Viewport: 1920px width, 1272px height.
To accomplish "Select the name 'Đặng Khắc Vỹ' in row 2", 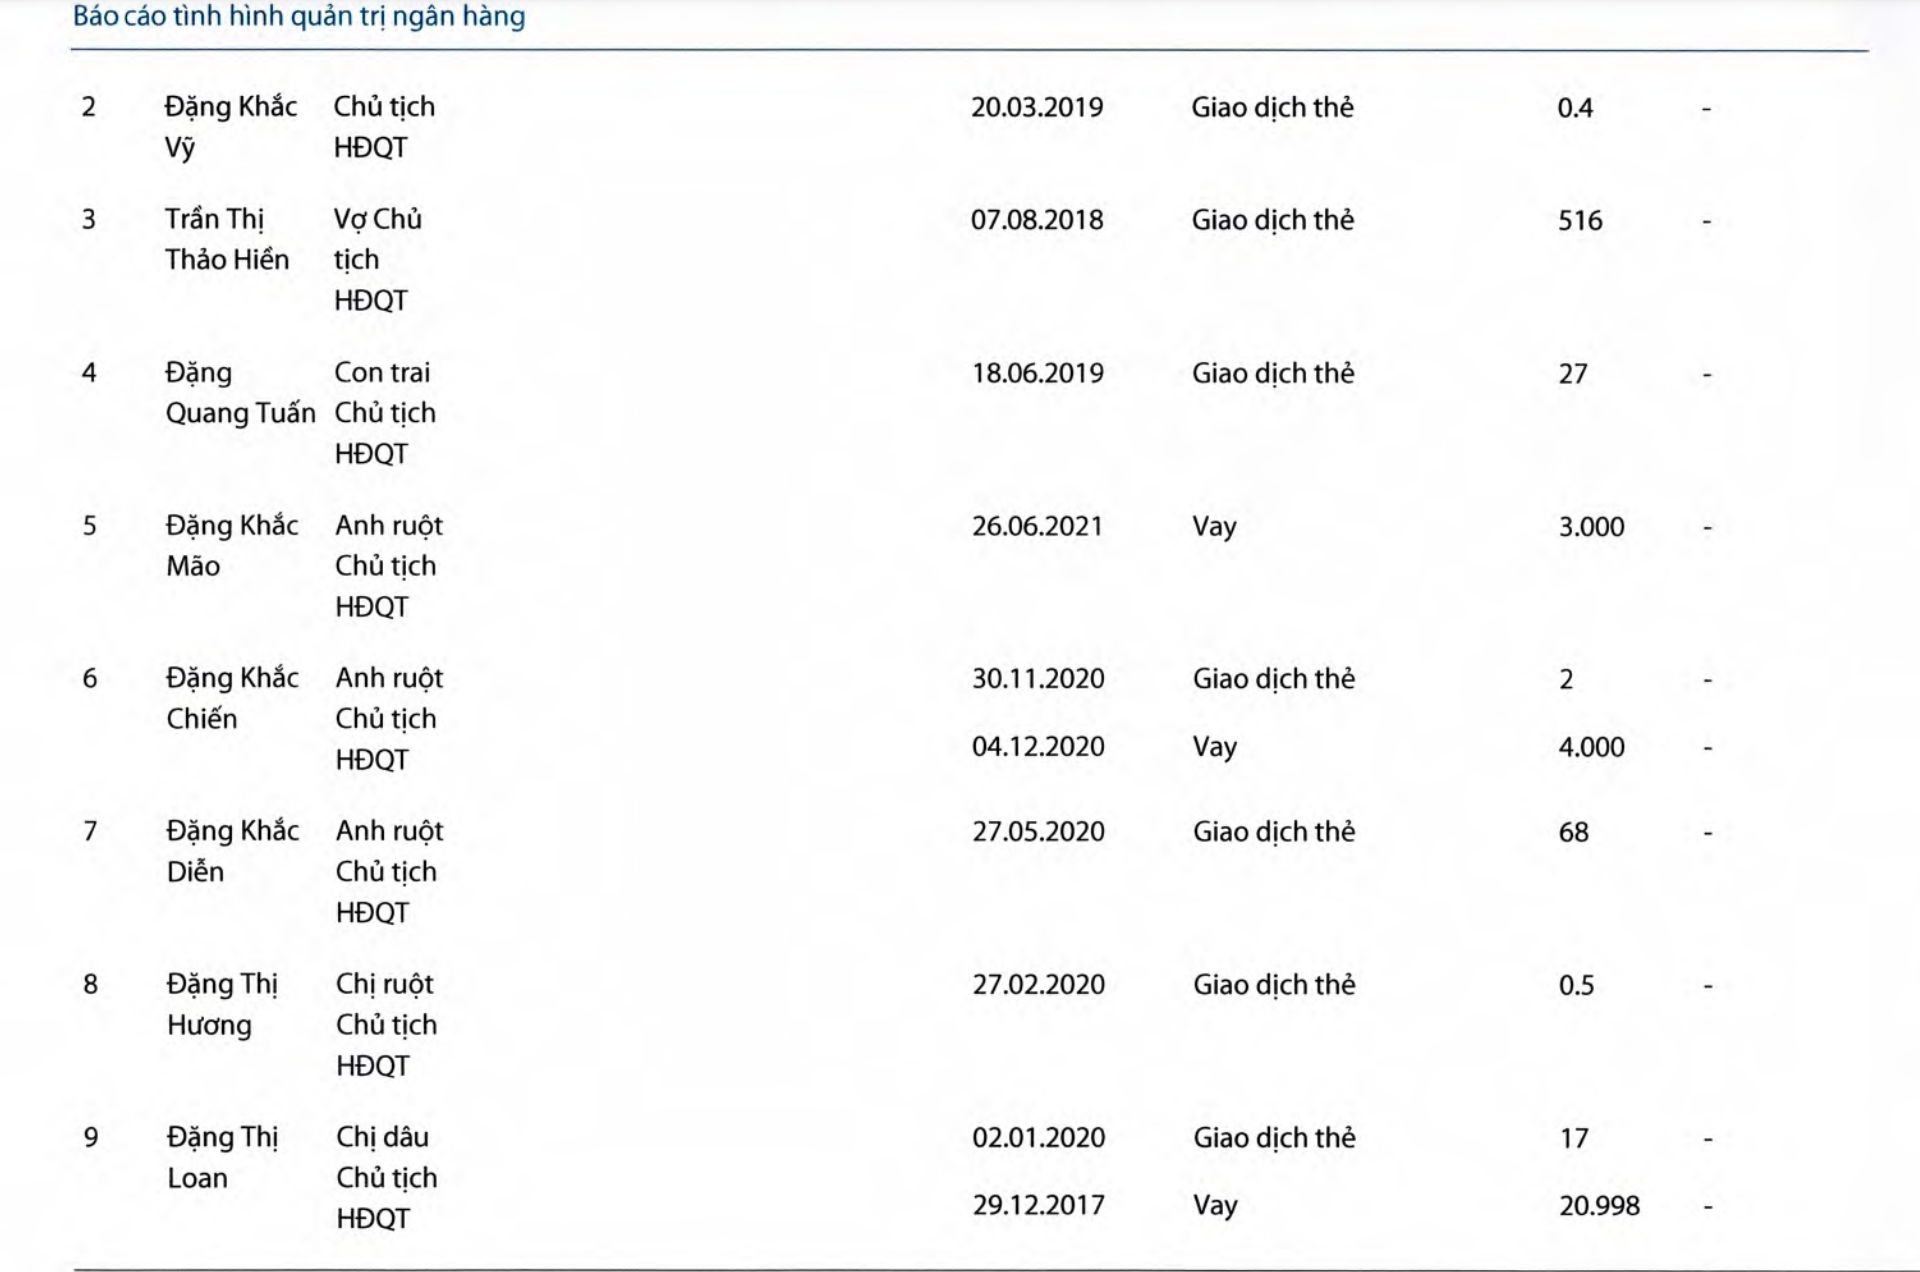I will [x=231, y=127].
